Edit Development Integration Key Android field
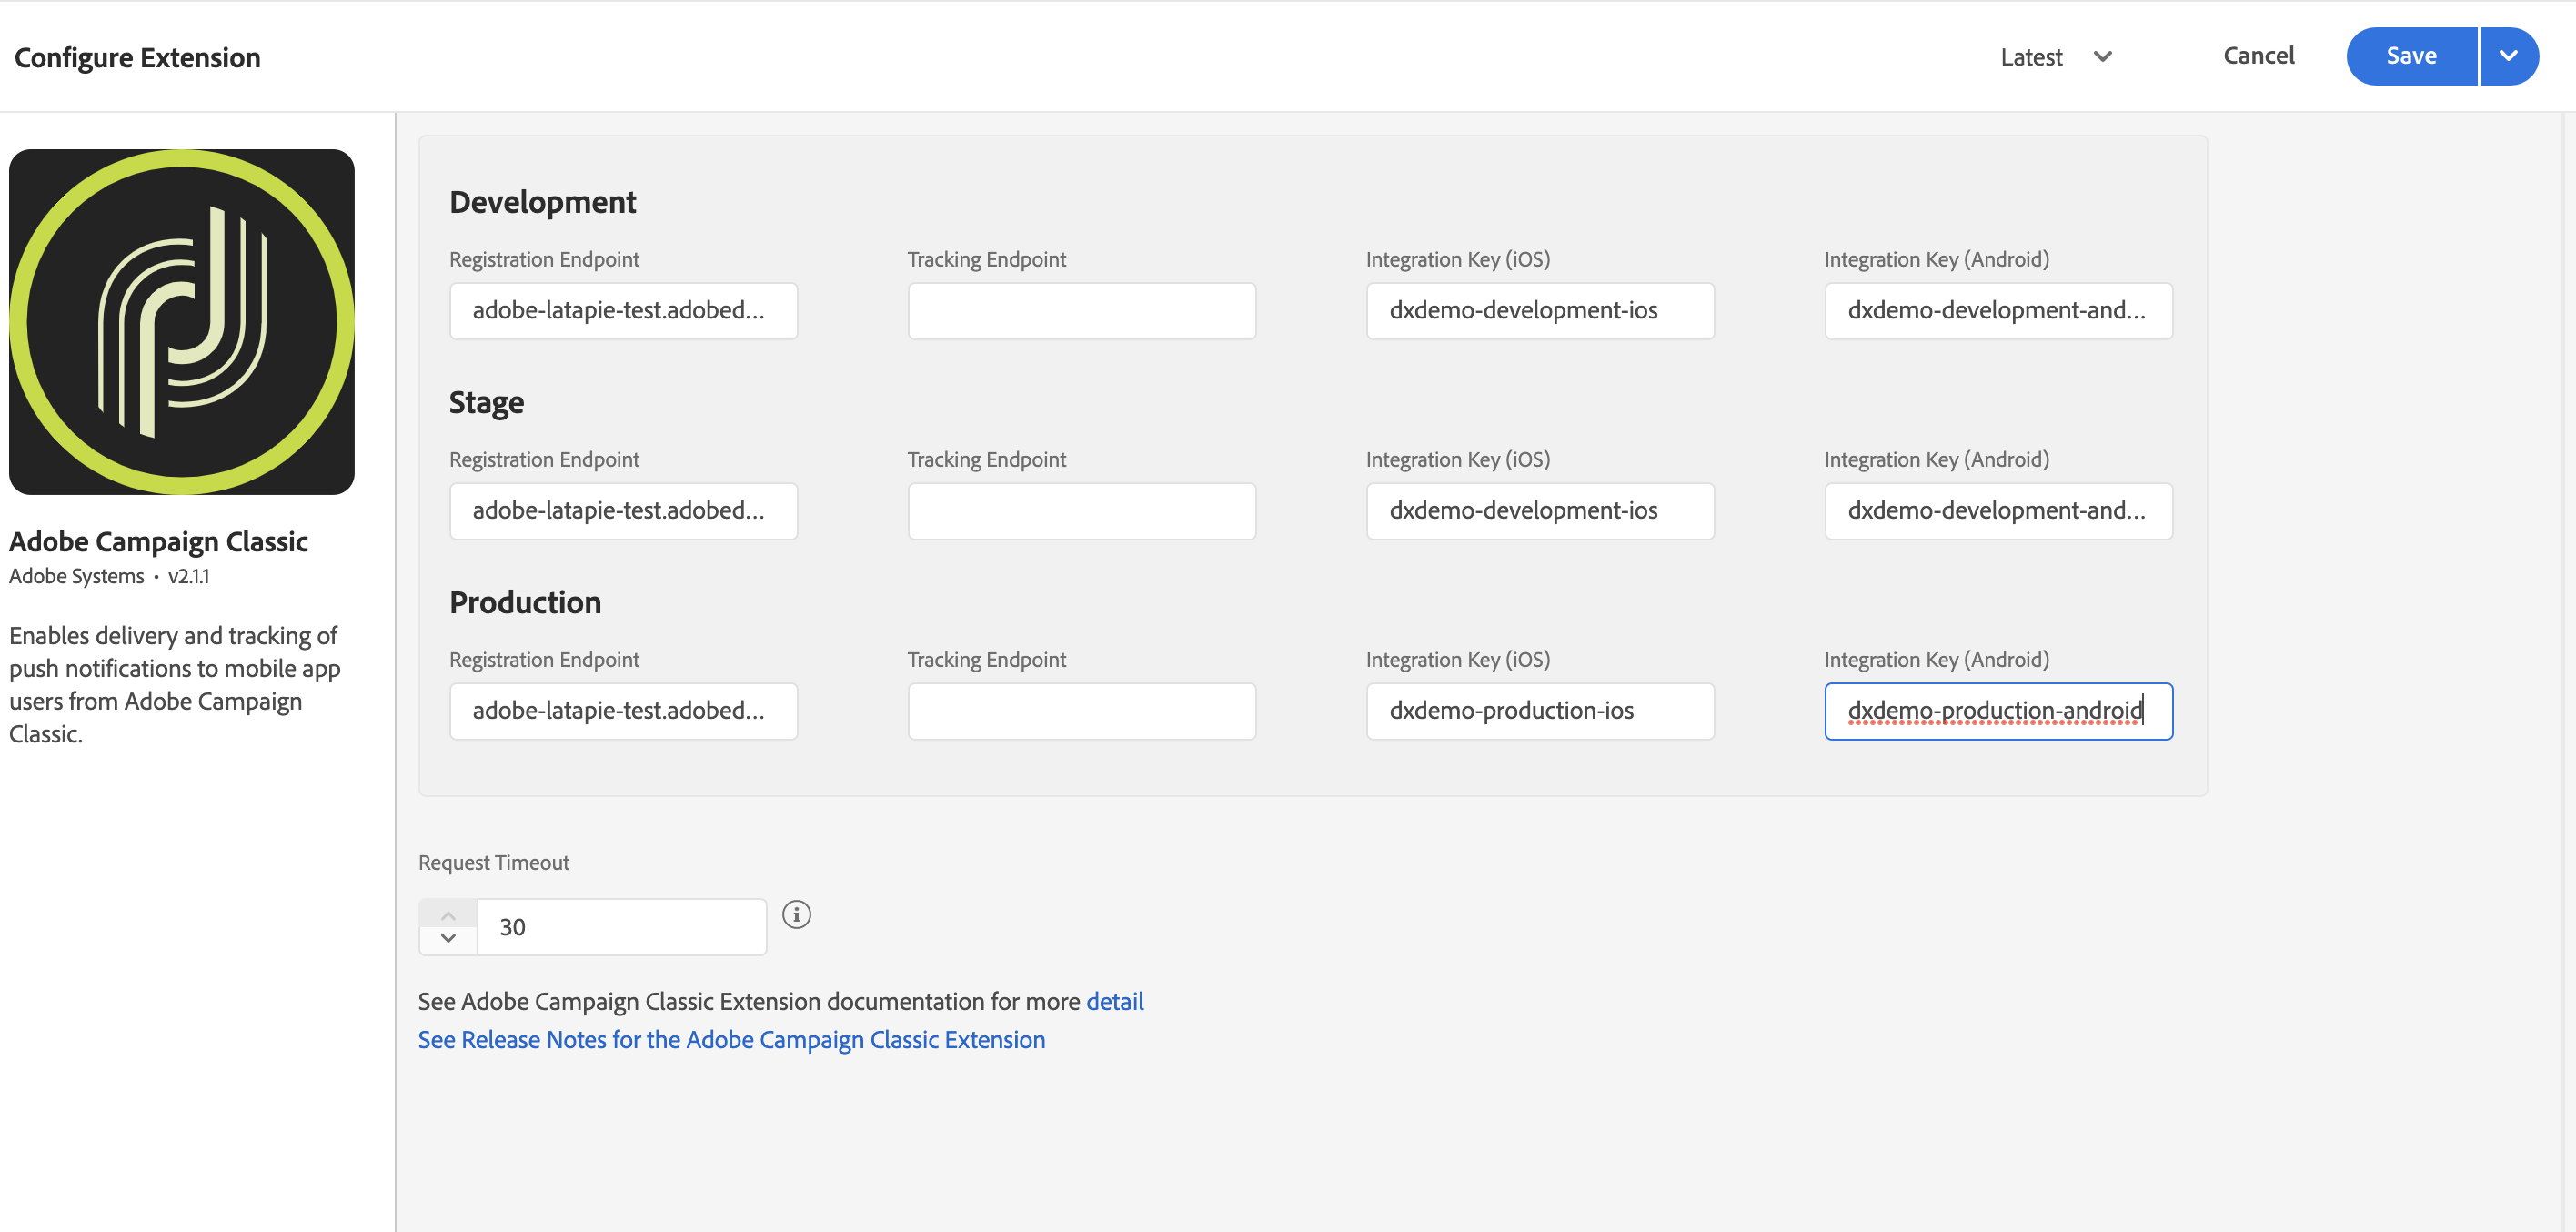2576x1232 pixels. (x=1998, y=311)
